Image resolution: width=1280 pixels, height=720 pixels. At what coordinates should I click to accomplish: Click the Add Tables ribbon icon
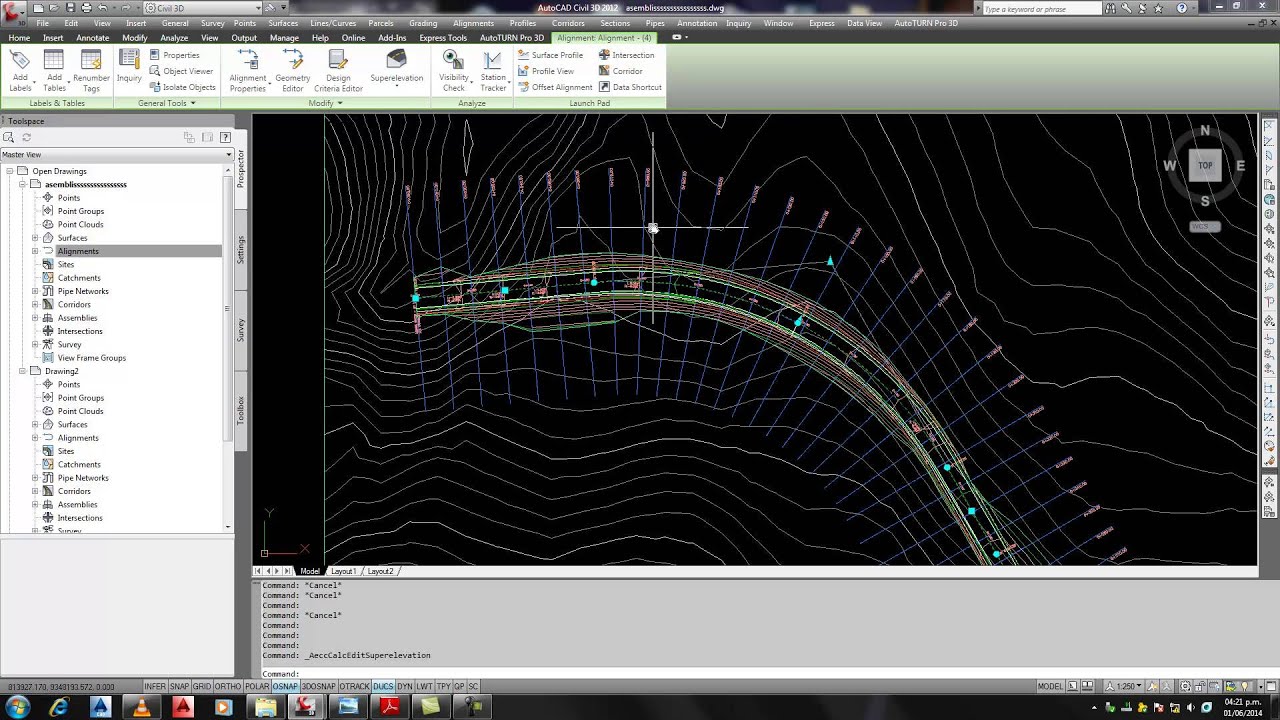[54, 71]
